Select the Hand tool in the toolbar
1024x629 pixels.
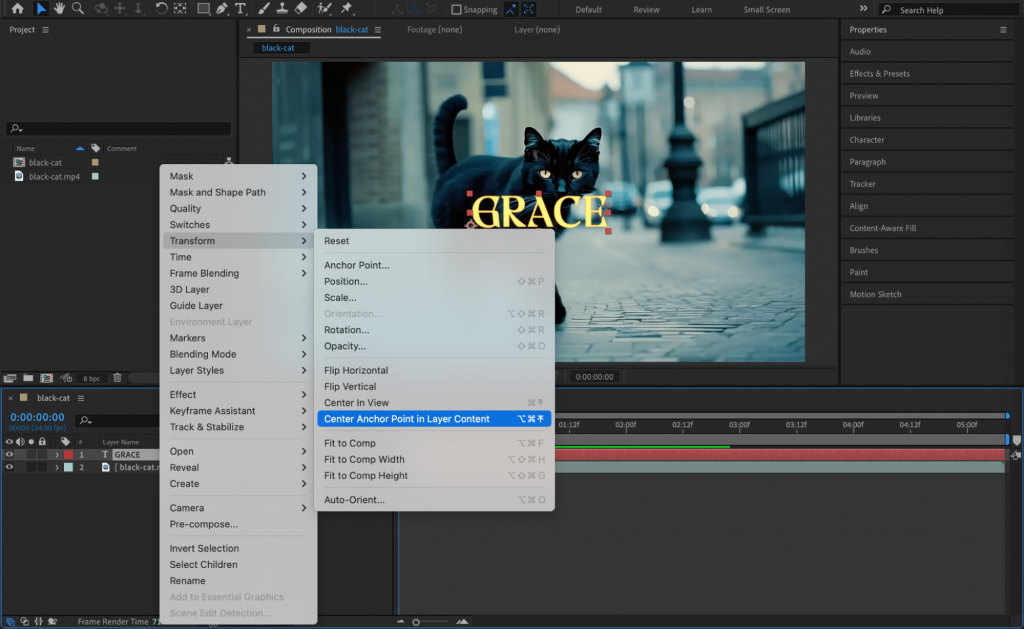pos(59,9)
